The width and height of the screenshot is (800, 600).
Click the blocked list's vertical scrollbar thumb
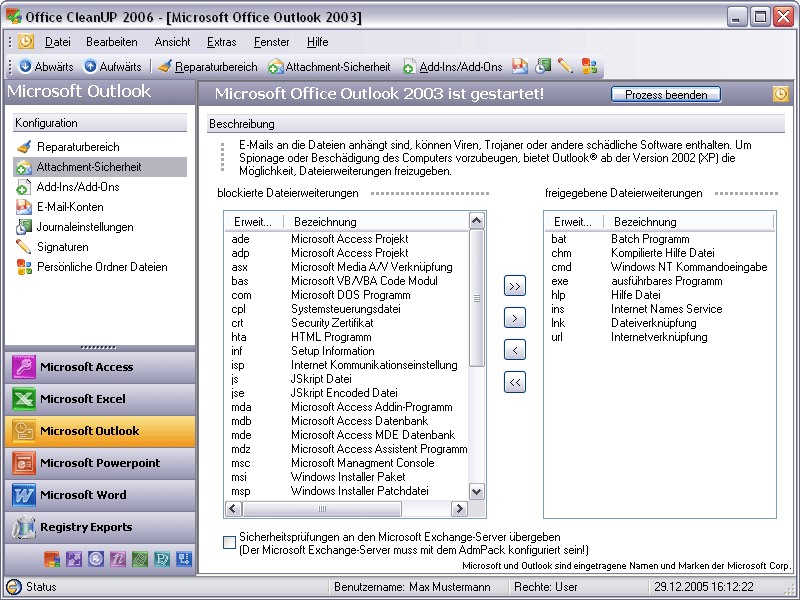pos(477,298)
